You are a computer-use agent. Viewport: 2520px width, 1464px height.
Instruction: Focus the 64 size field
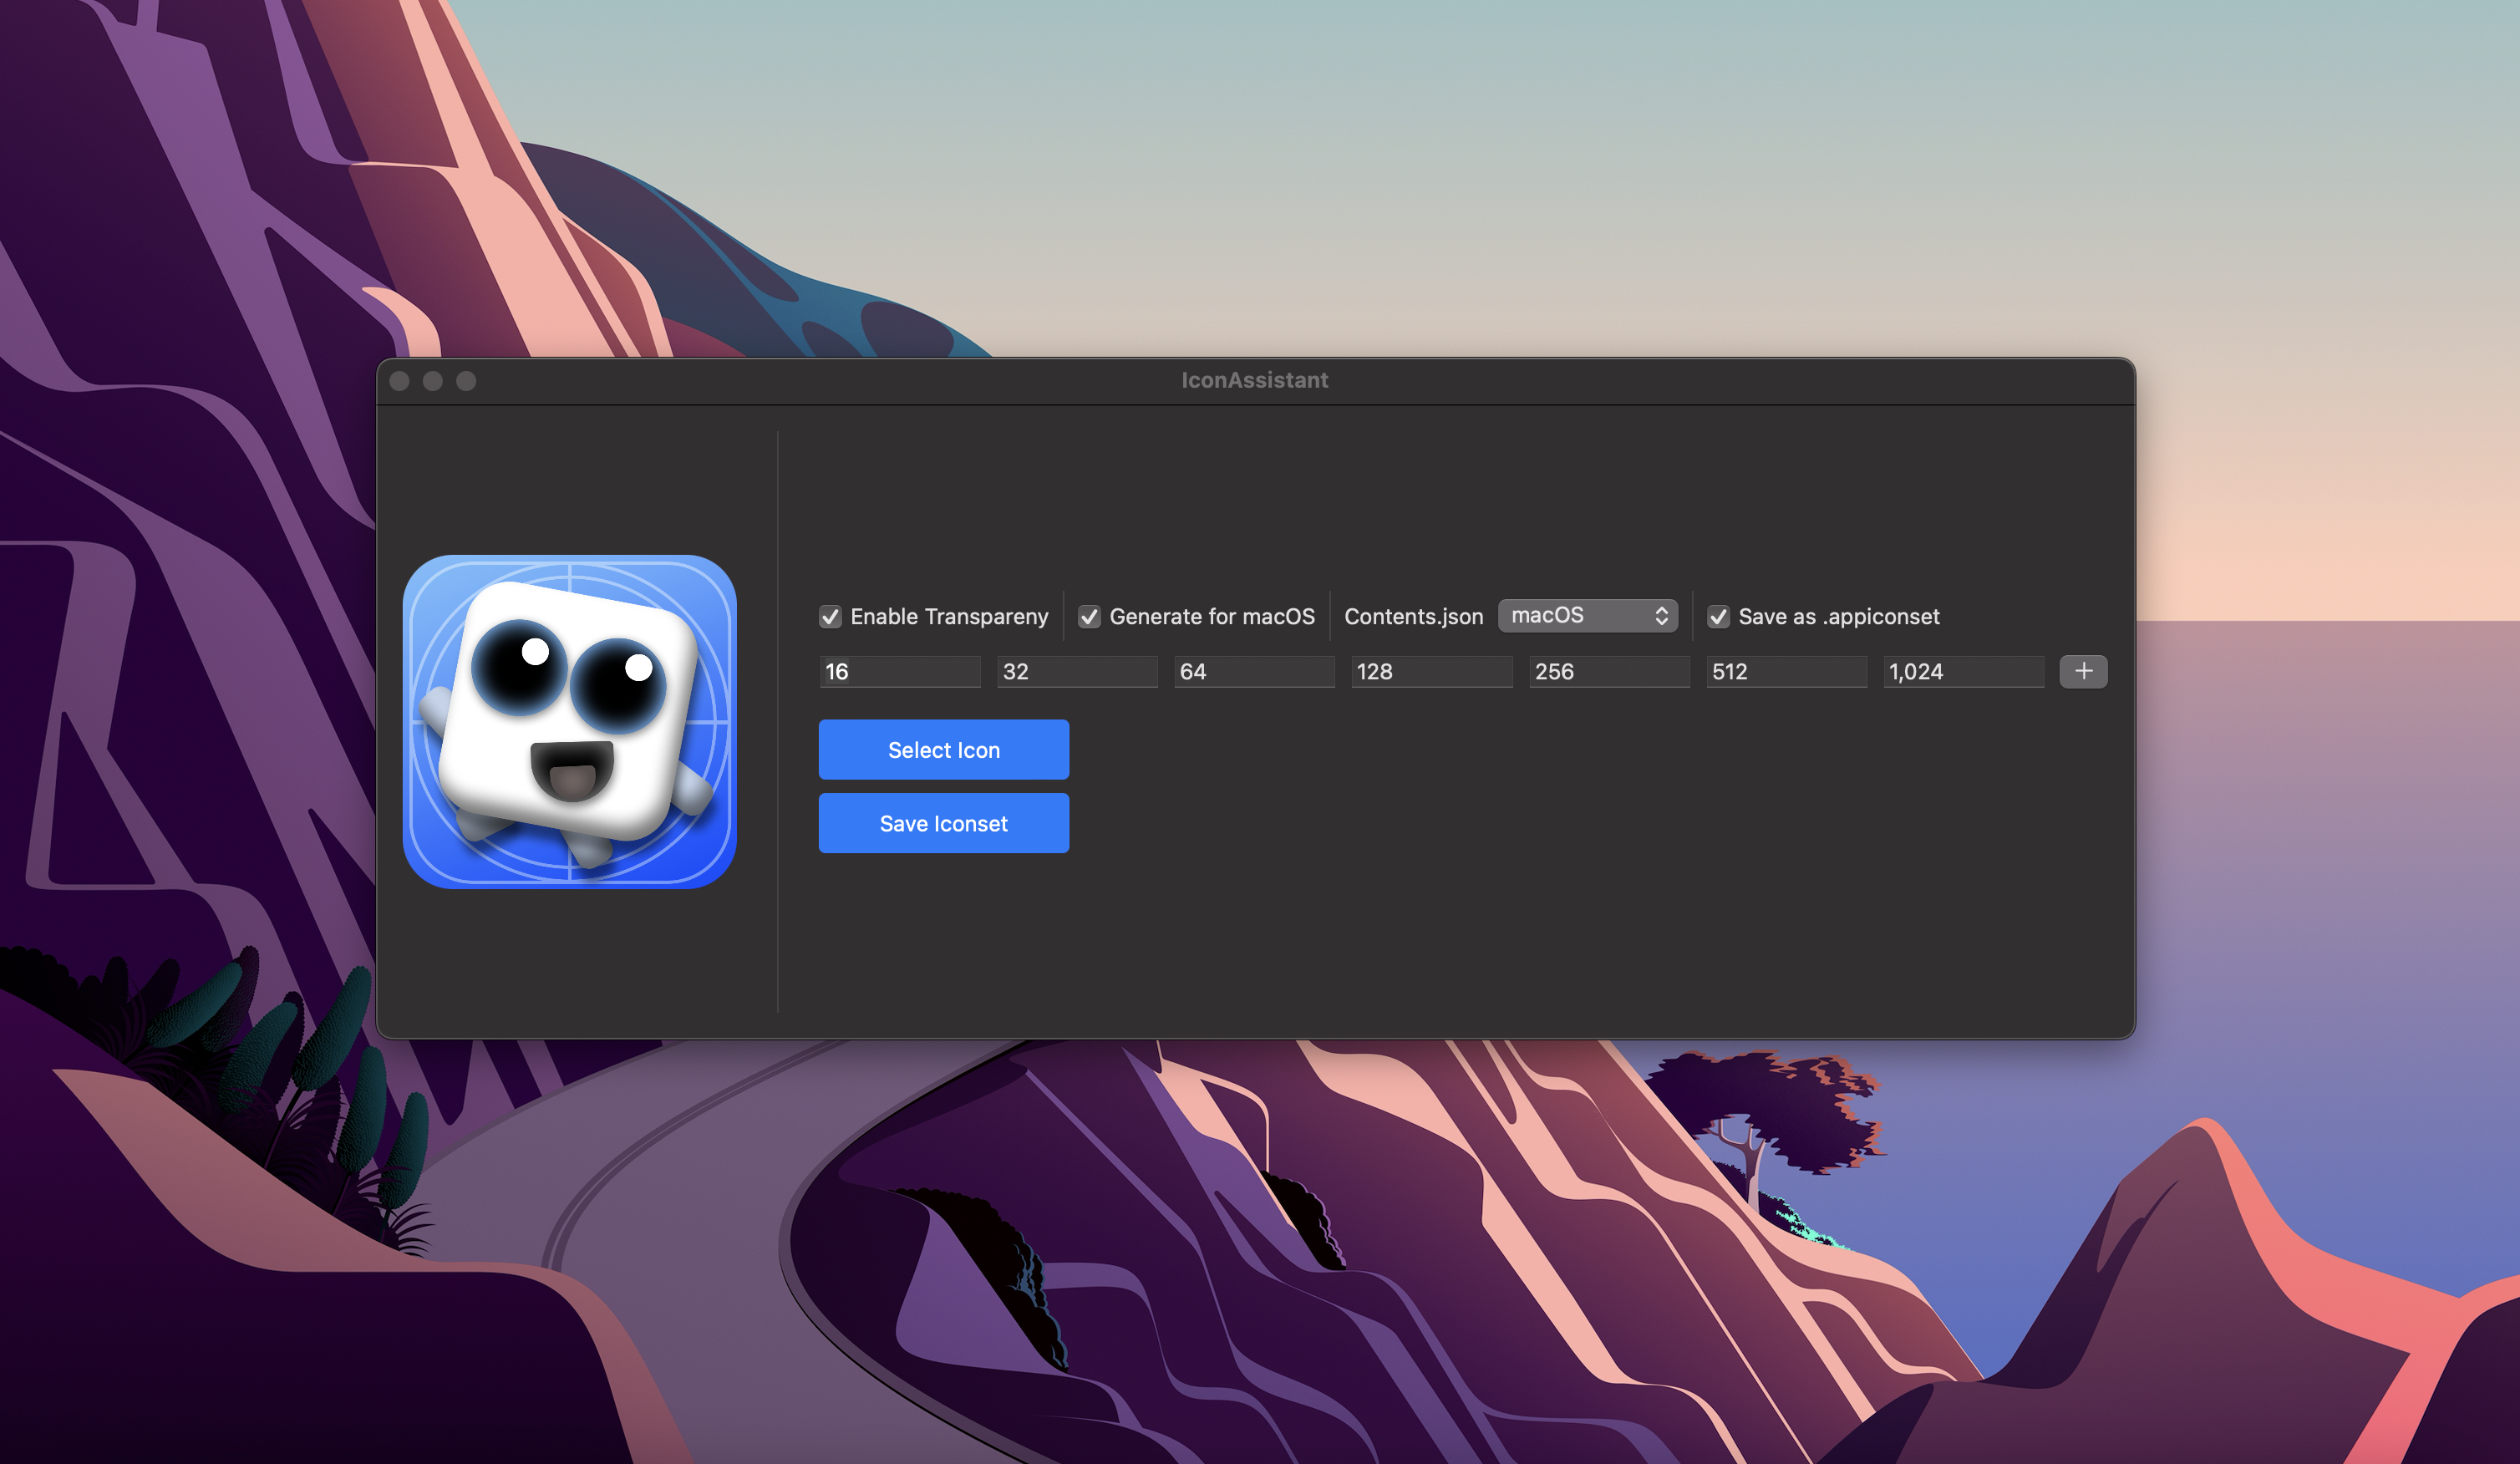[1254, 672]
